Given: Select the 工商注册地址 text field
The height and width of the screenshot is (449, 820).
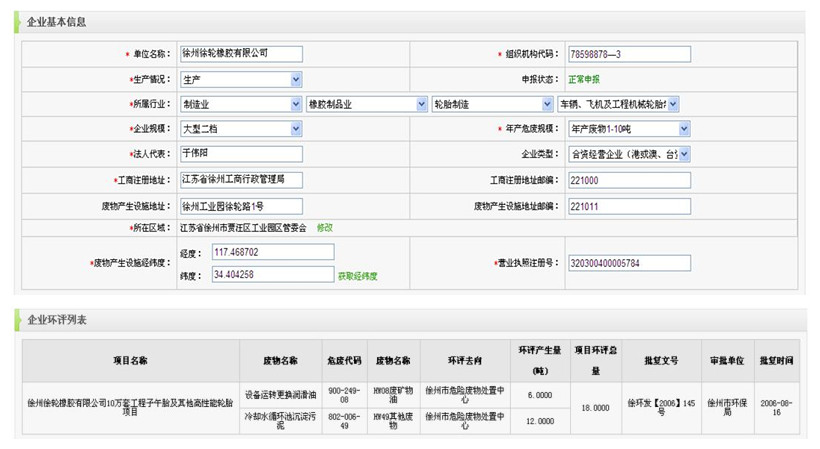Looking at the screenshot, I should click(x=241, y=181).
